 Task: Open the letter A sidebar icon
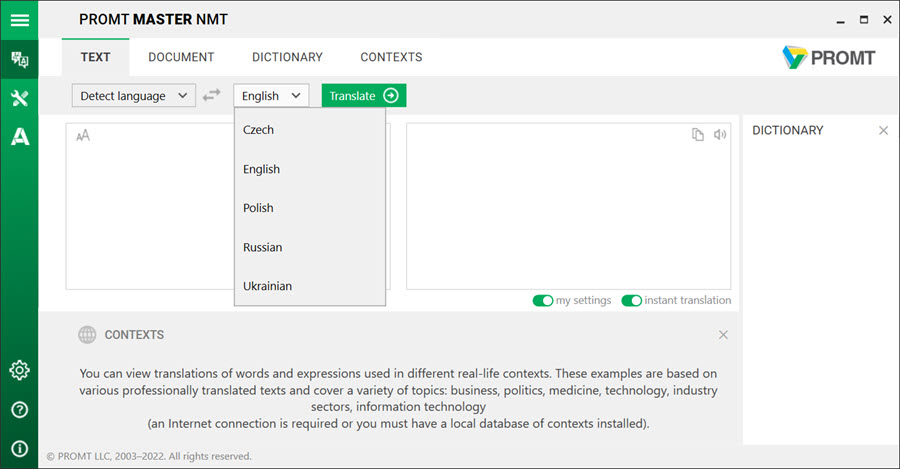click(x=20, y=137)
